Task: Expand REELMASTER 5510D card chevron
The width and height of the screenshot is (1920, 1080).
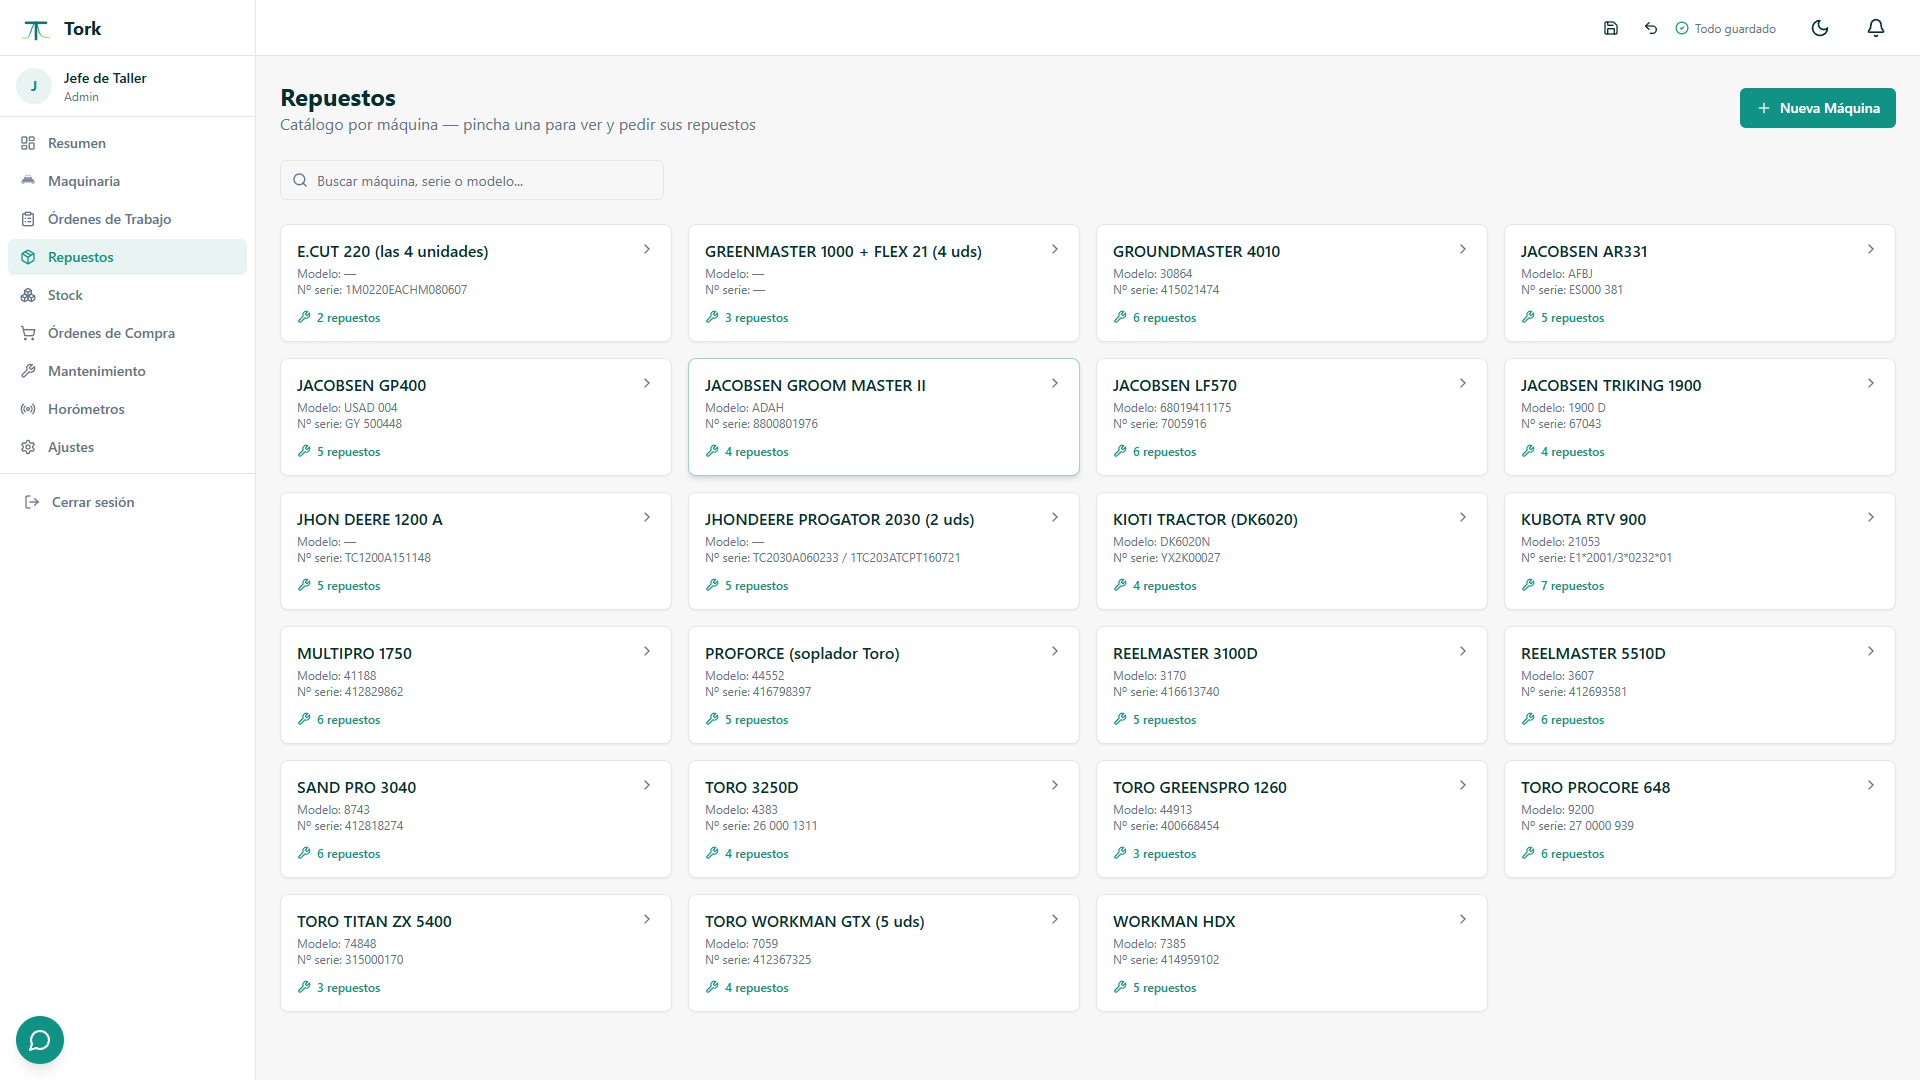Action: click(x=1871, y=651)
